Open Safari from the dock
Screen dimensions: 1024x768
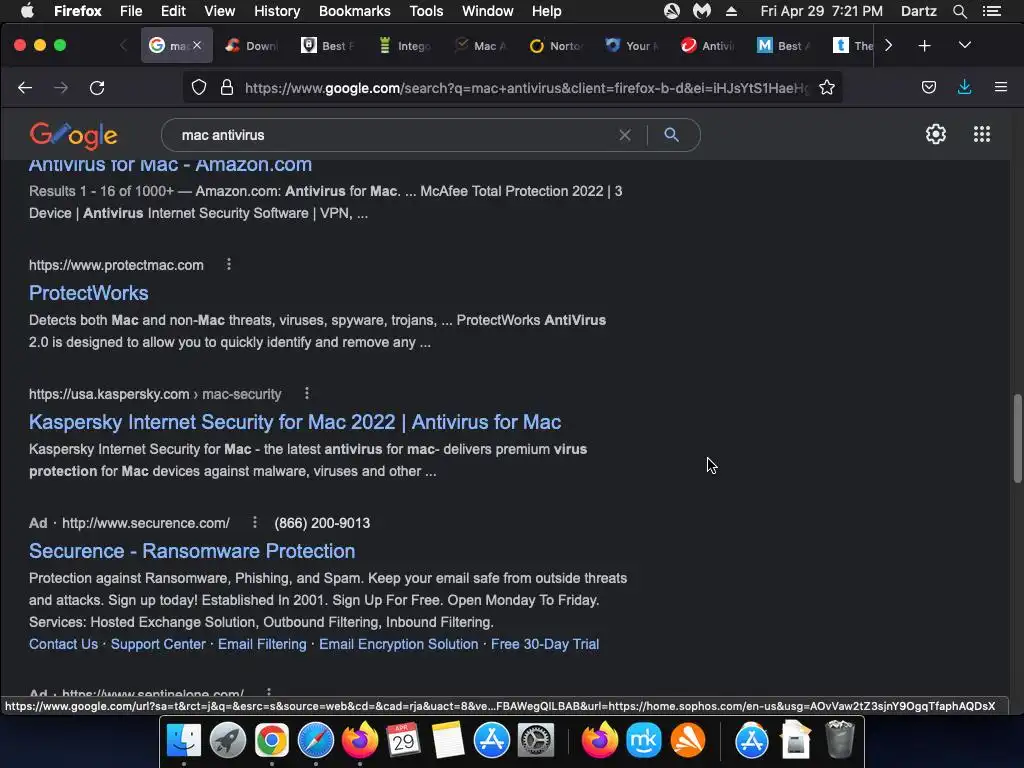315,741
